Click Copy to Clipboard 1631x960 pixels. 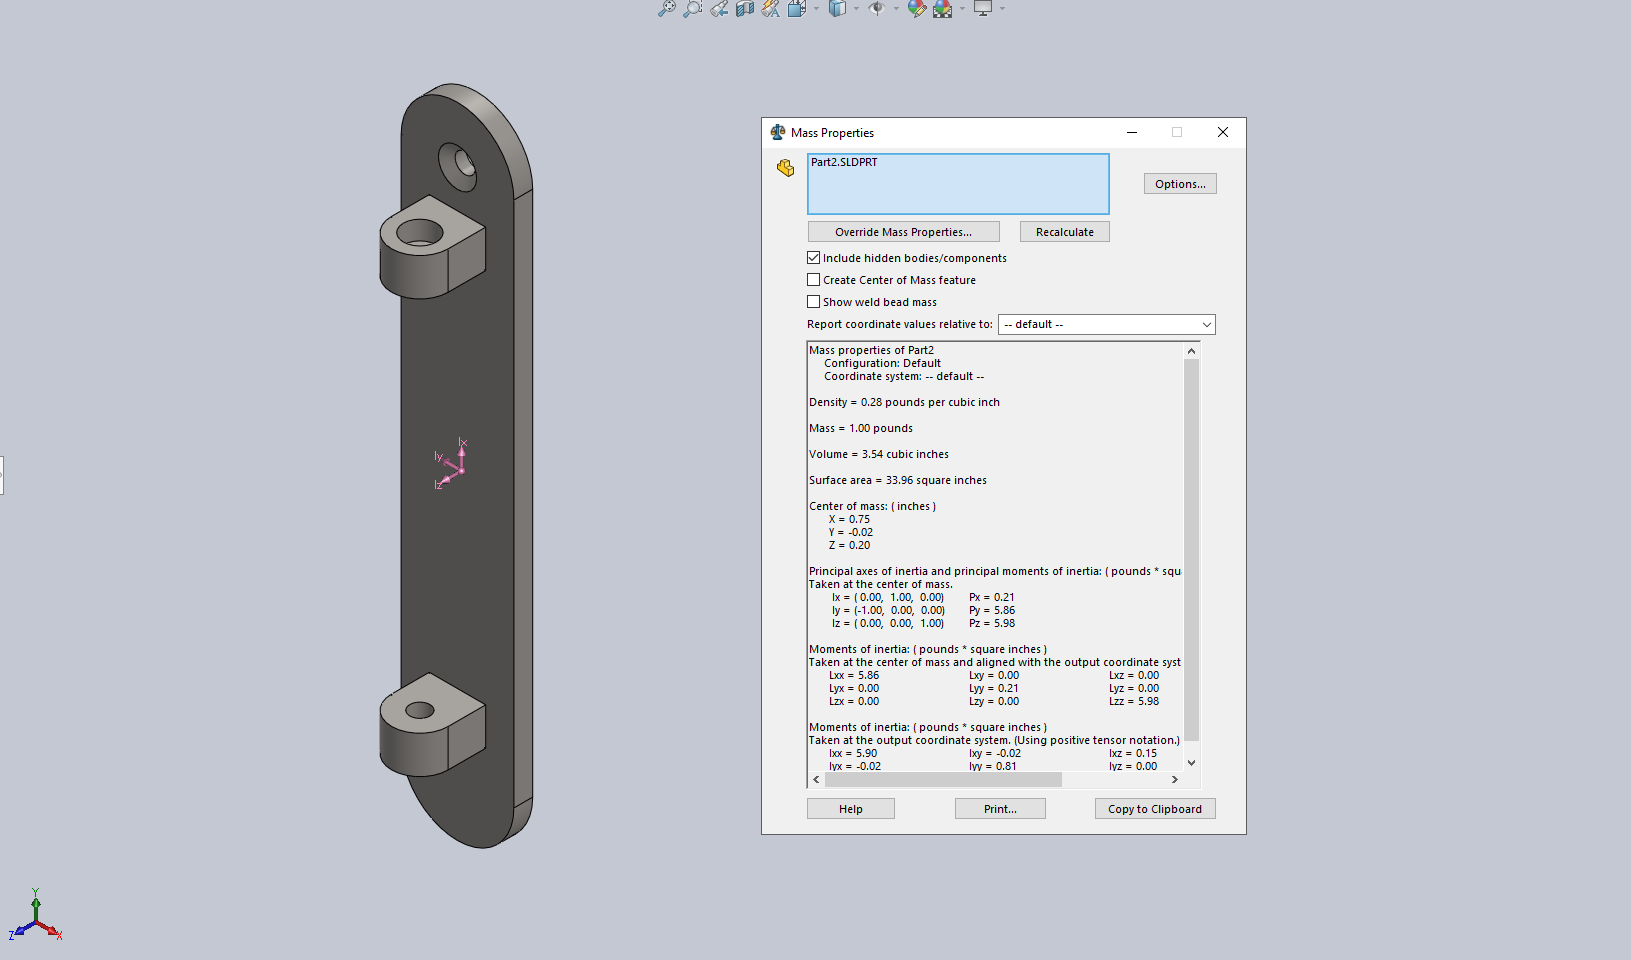pyautogui.click(x=1154, y=809)
